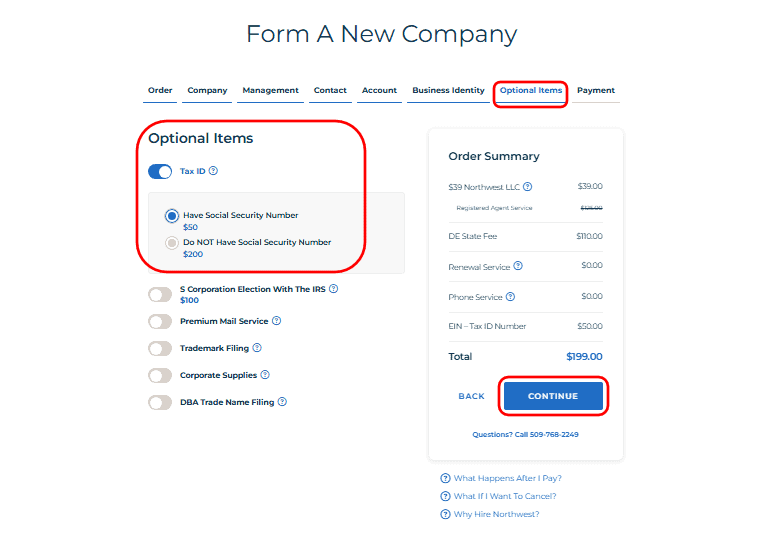The width and height of the screenshot is (763, 535).
Task: Enable S Corporation Election toggle
Action: 160,294
